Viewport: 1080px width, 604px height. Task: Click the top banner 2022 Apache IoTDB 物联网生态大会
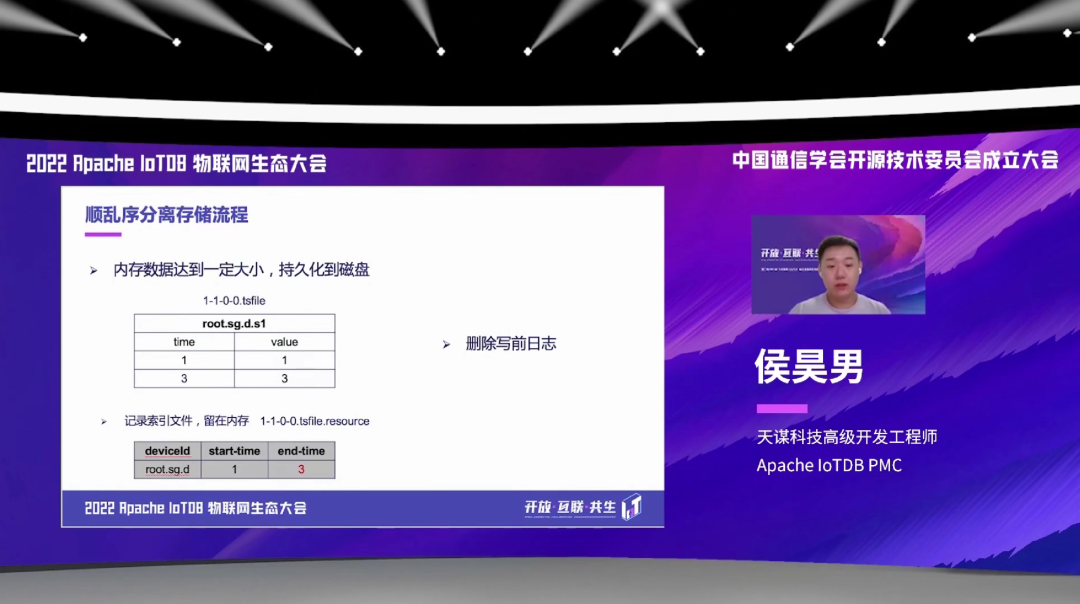click(x=176, y=163)
